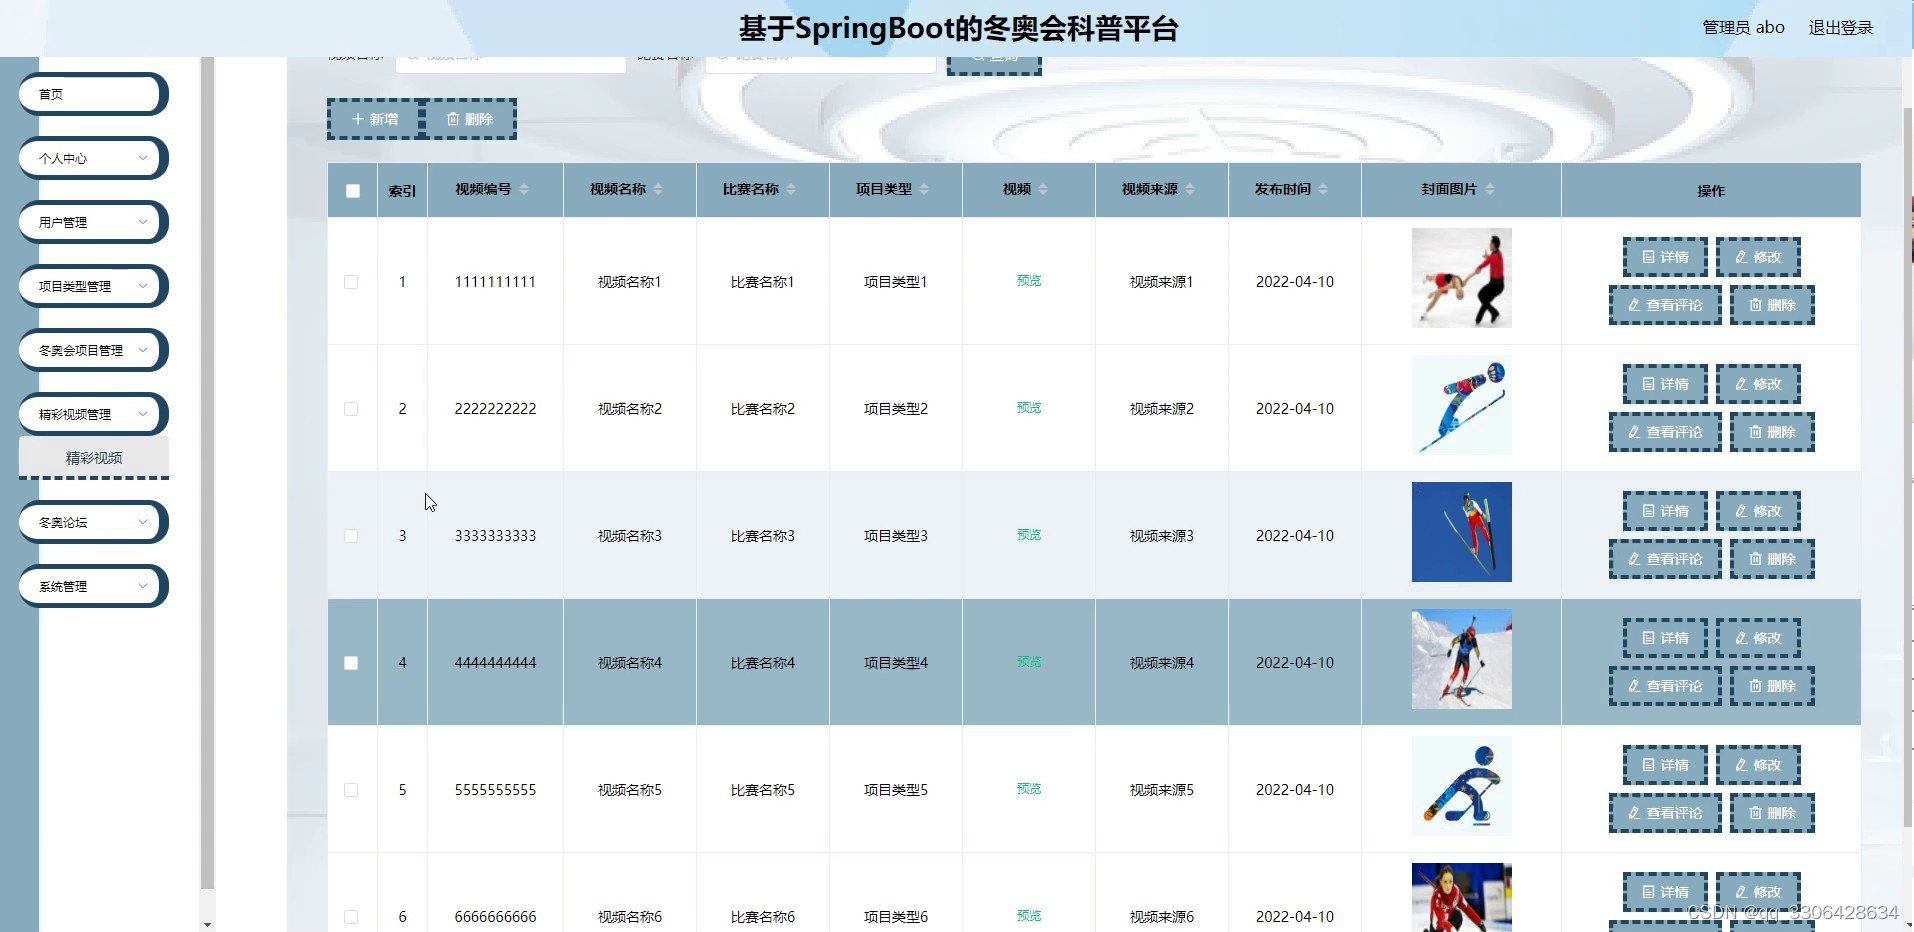The width and height of the screenshot is (1914, 932).
Task: Check the checkbox for row 2
Action: pos(351,409)
